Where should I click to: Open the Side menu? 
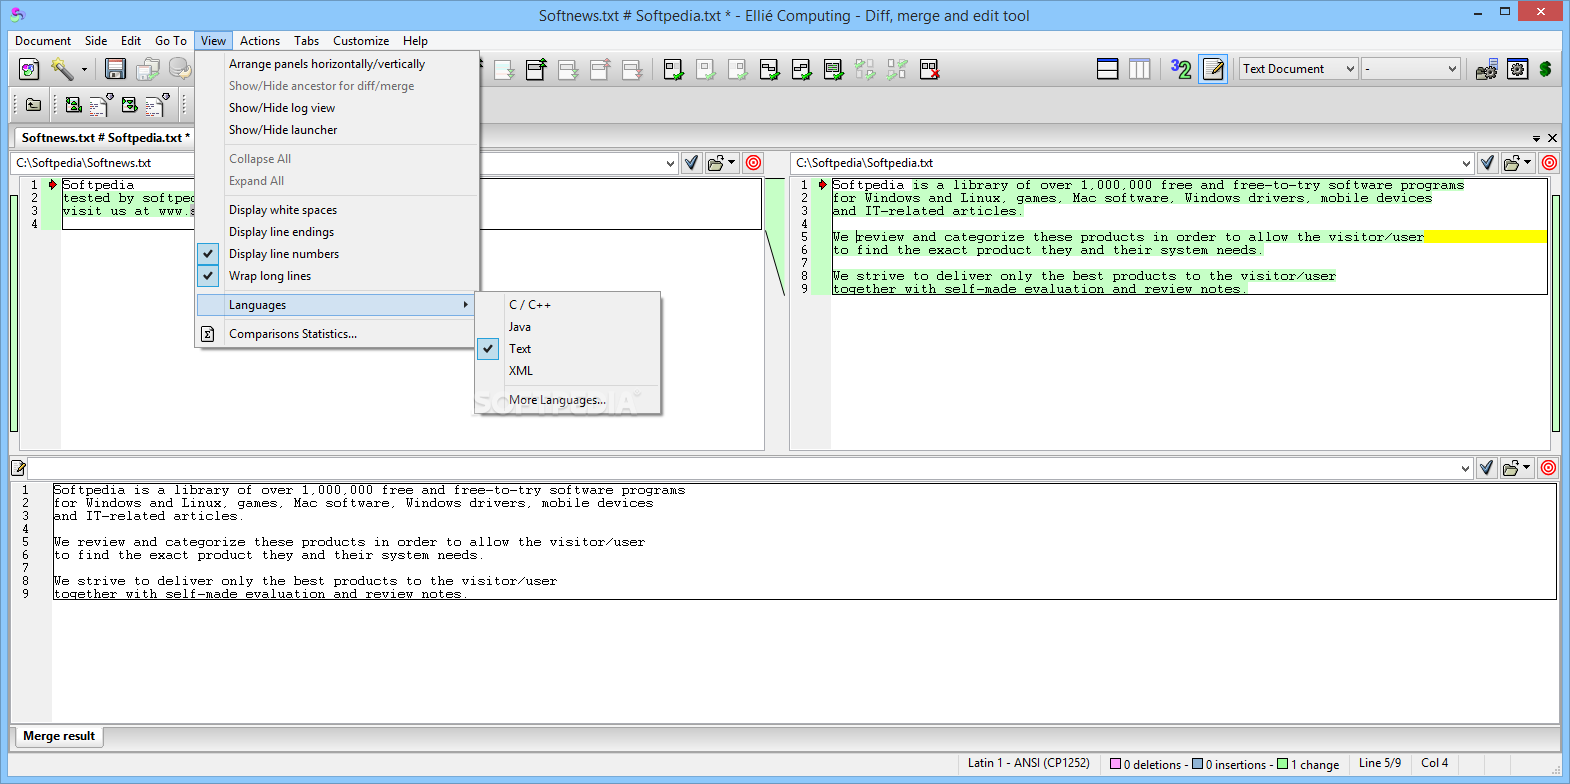[x=96, y=41]
